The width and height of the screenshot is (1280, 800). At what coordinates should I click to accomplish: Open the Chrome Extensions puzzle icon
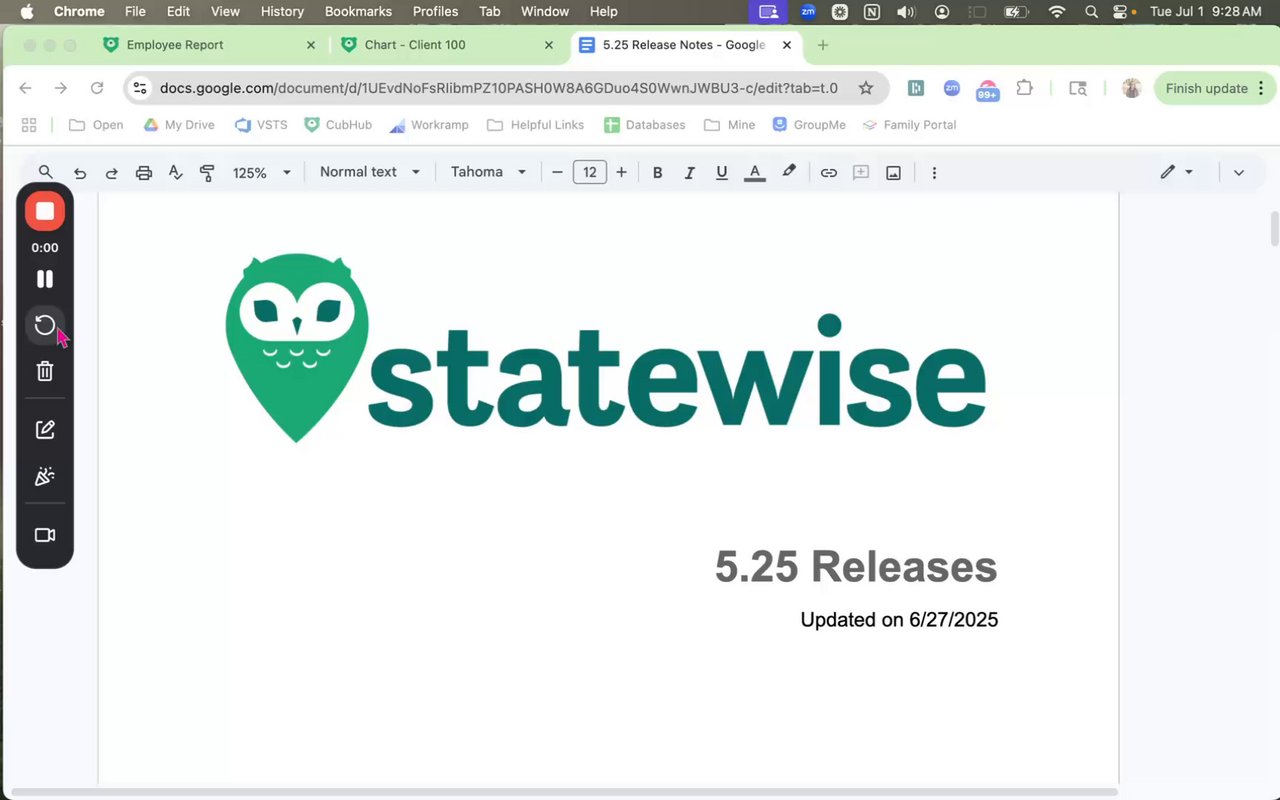(1025, 88)
